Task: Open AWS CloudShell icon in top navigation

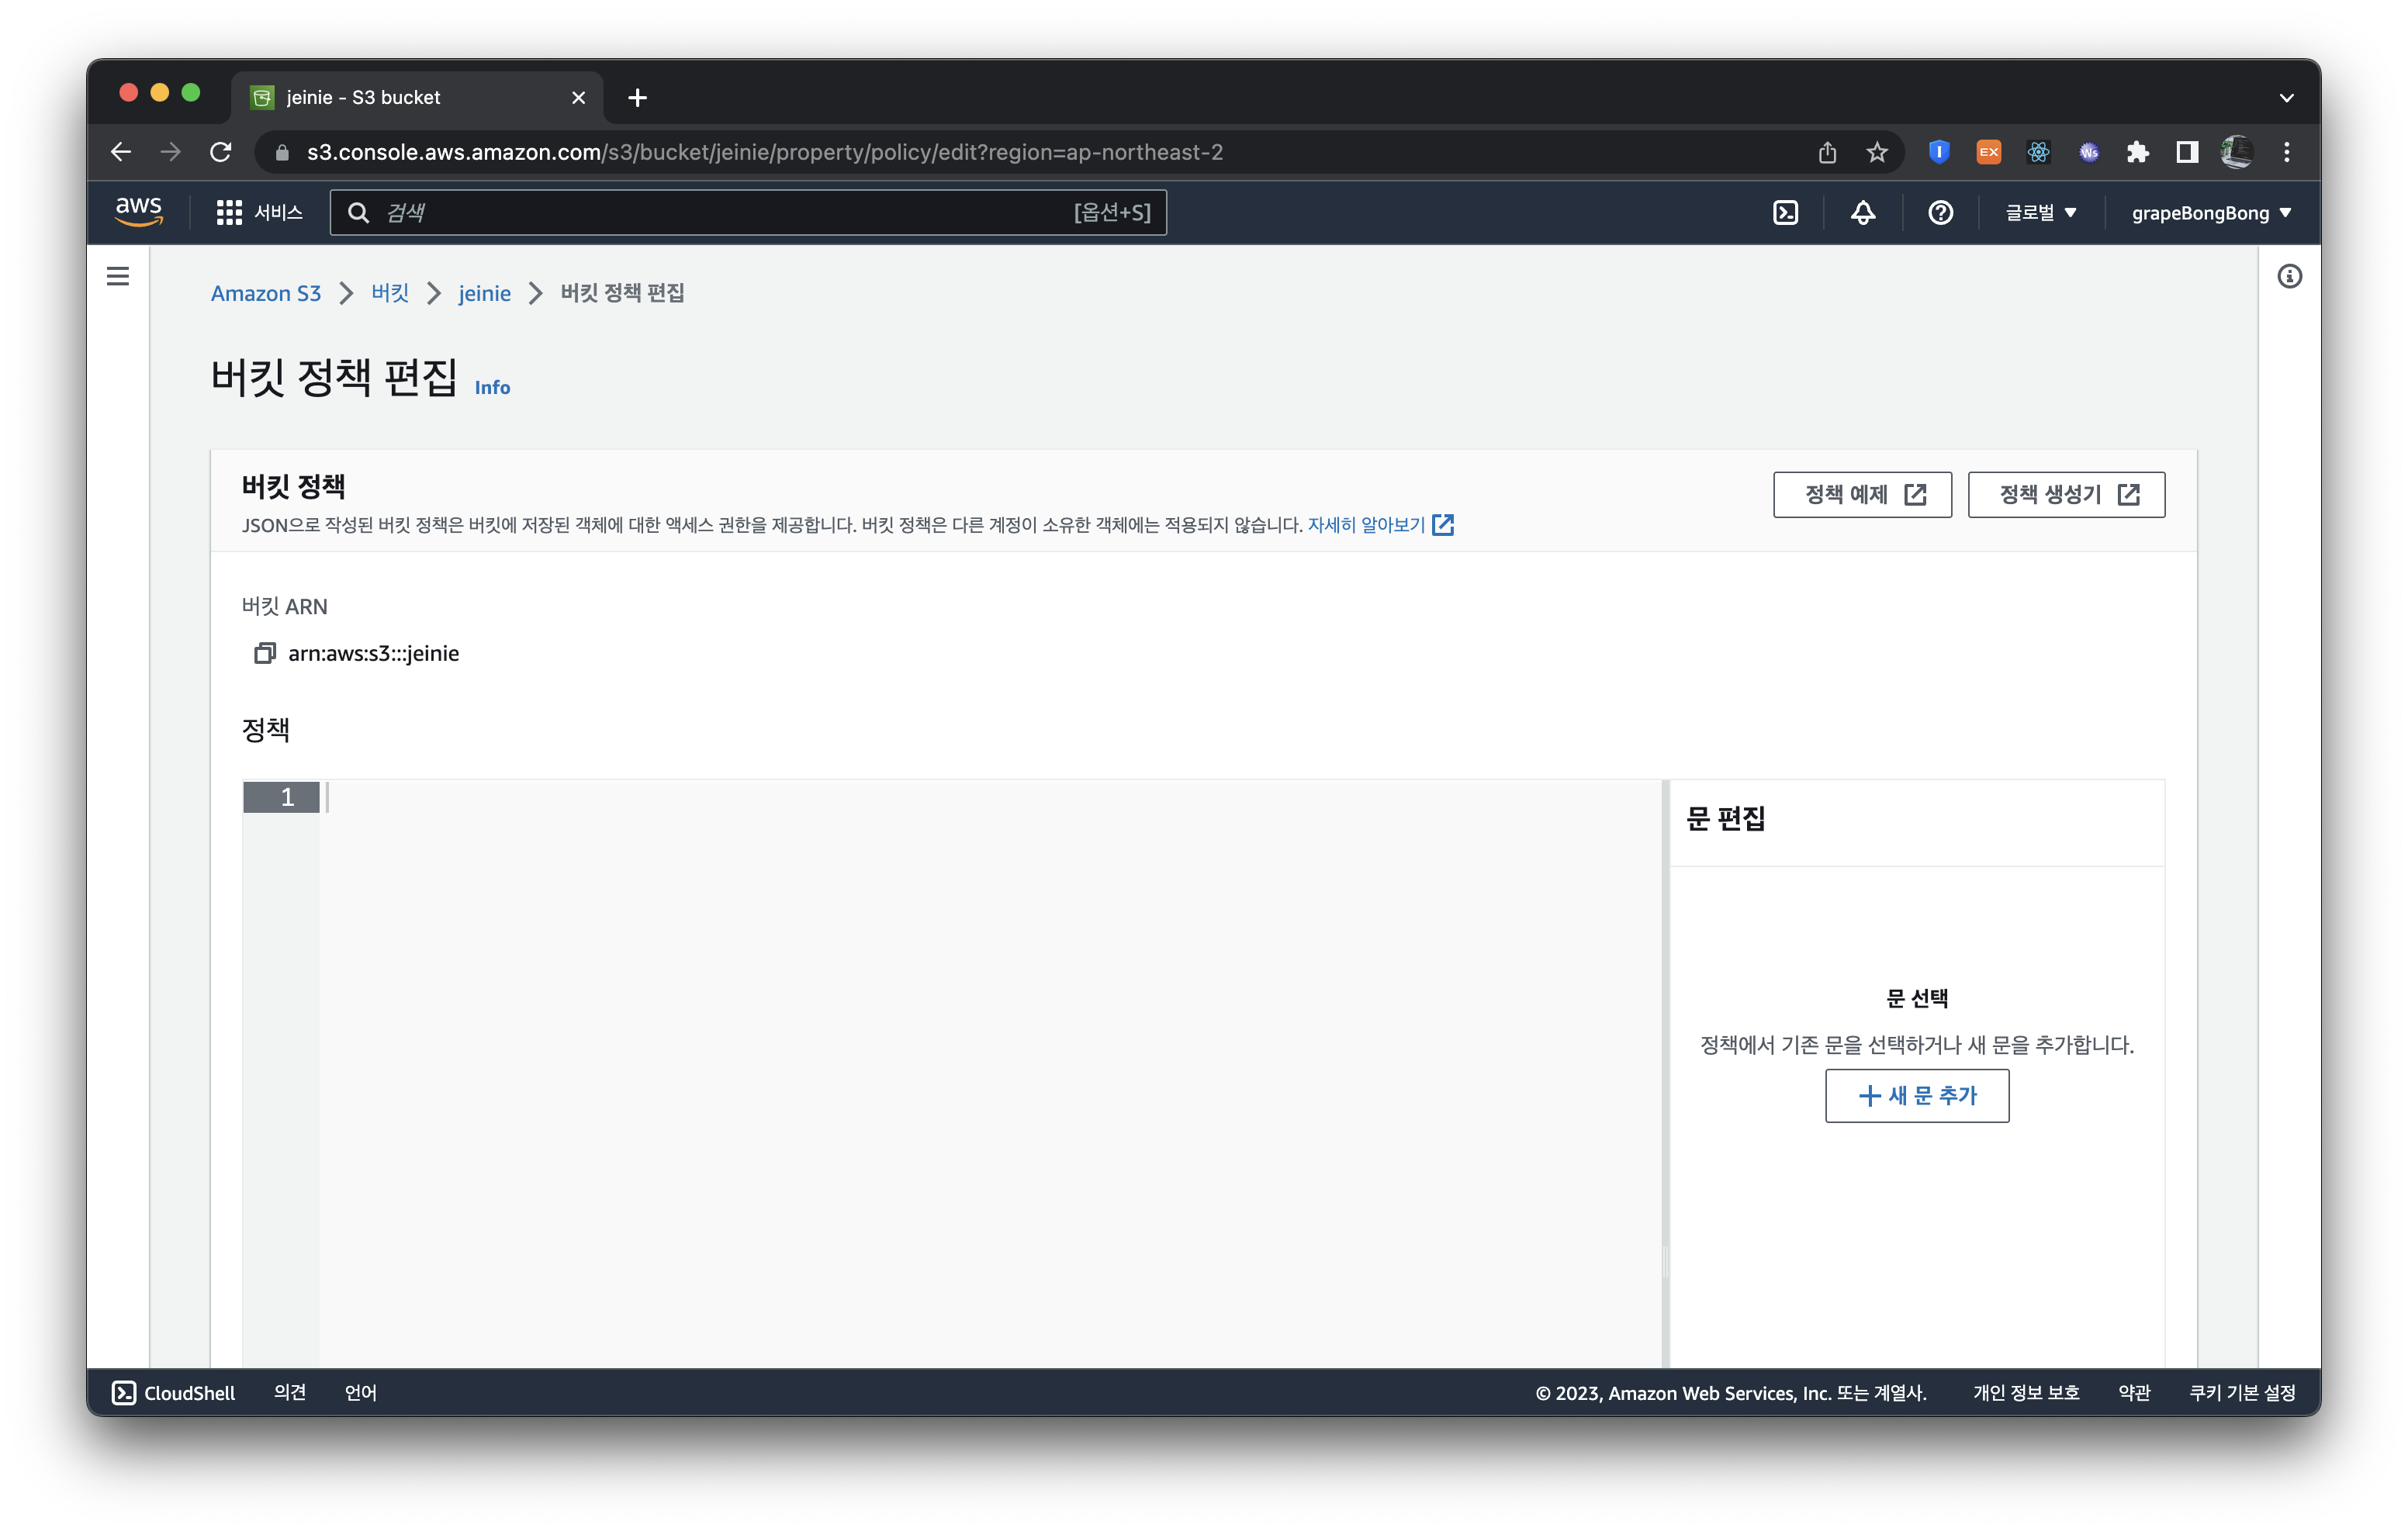Action: coord(1785,213)
